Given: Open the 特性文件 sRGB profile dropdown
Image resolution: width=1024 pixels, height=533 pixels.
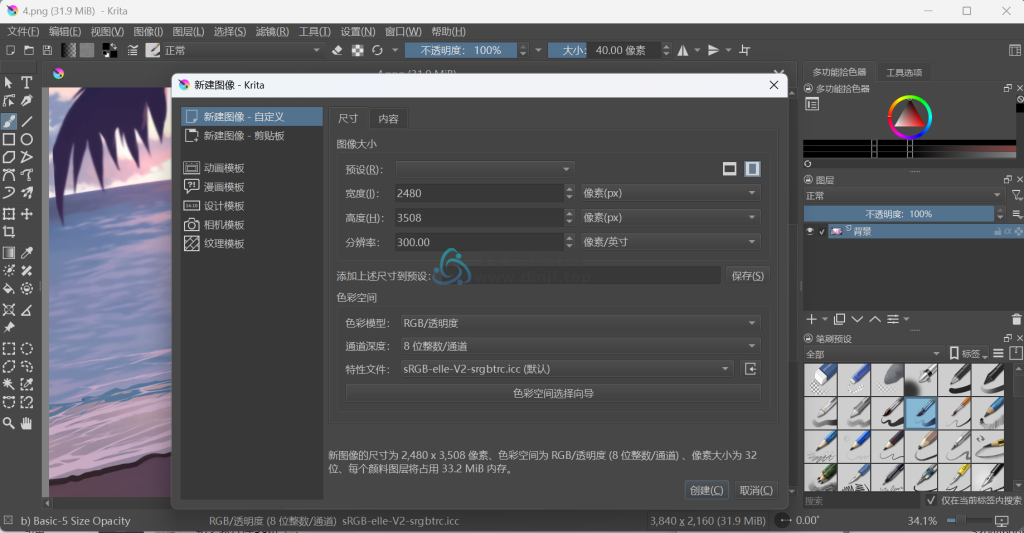Looking at the screenshot, I should pyautogui.click(x=567, y=369).
